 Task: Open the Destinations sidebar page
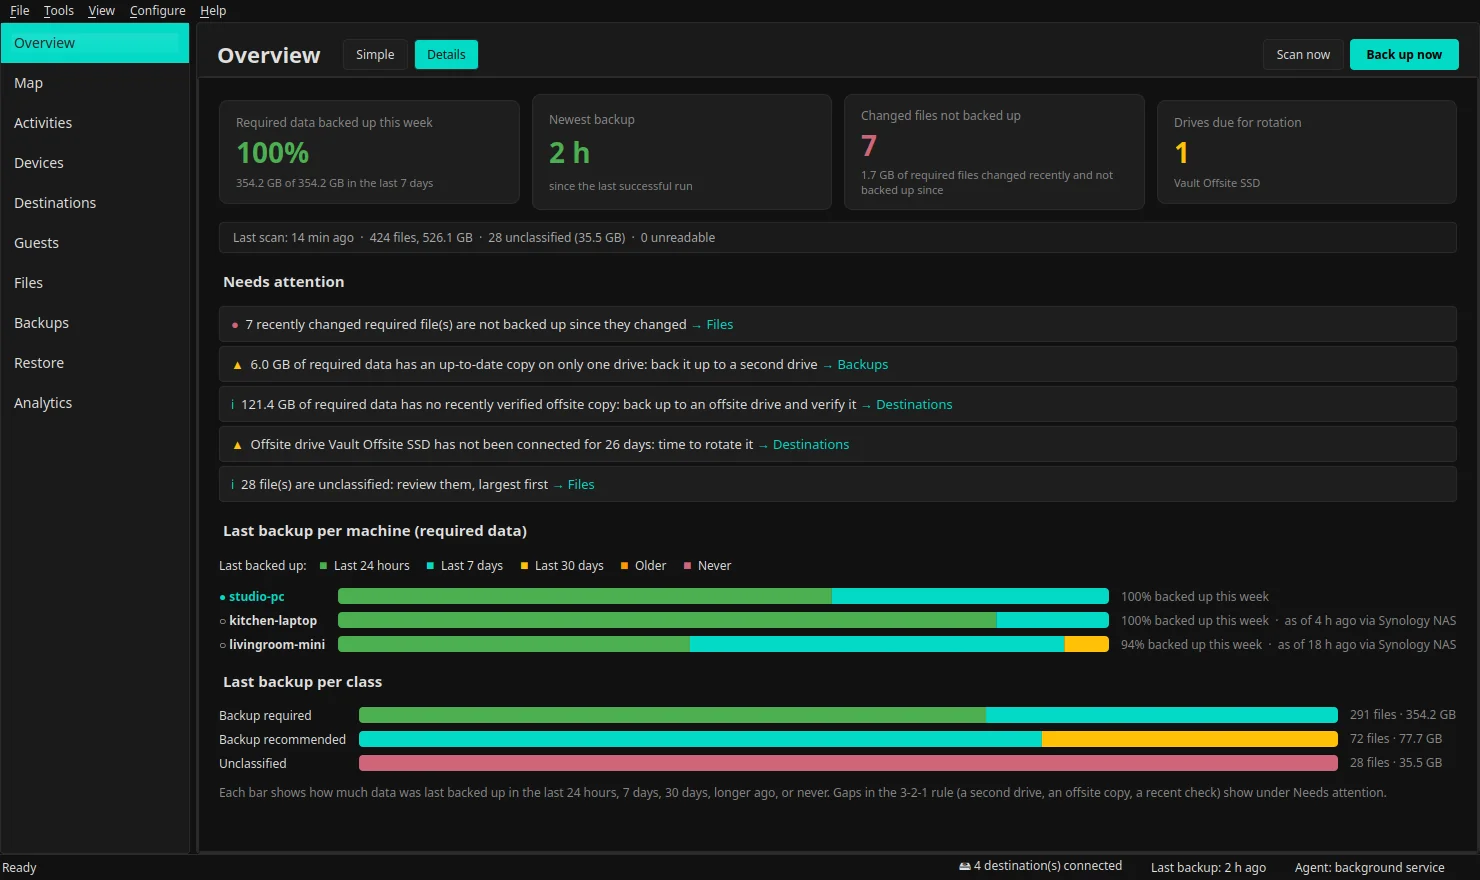(95, 203)
